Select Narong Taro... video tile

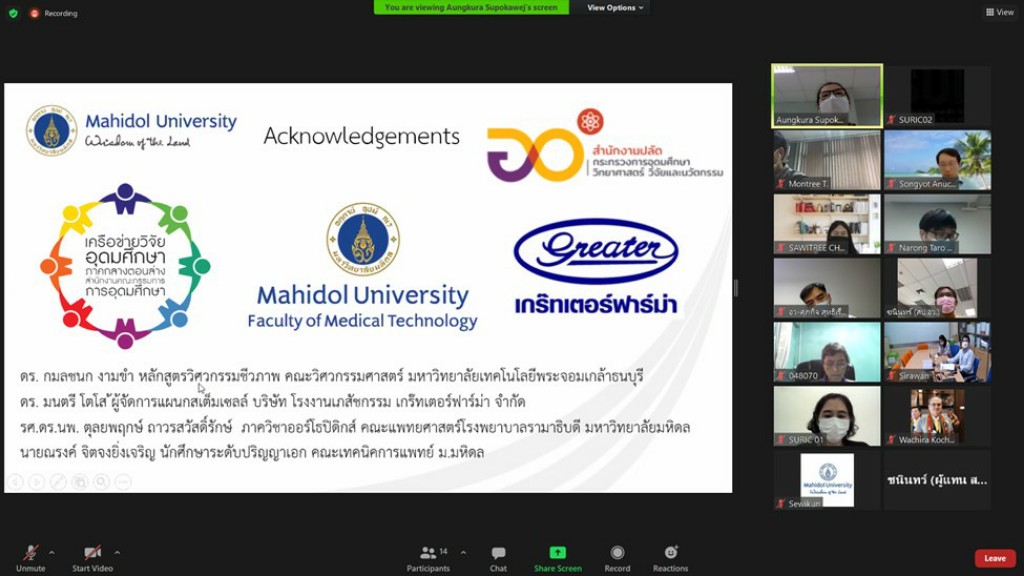[x=937, y=224]
